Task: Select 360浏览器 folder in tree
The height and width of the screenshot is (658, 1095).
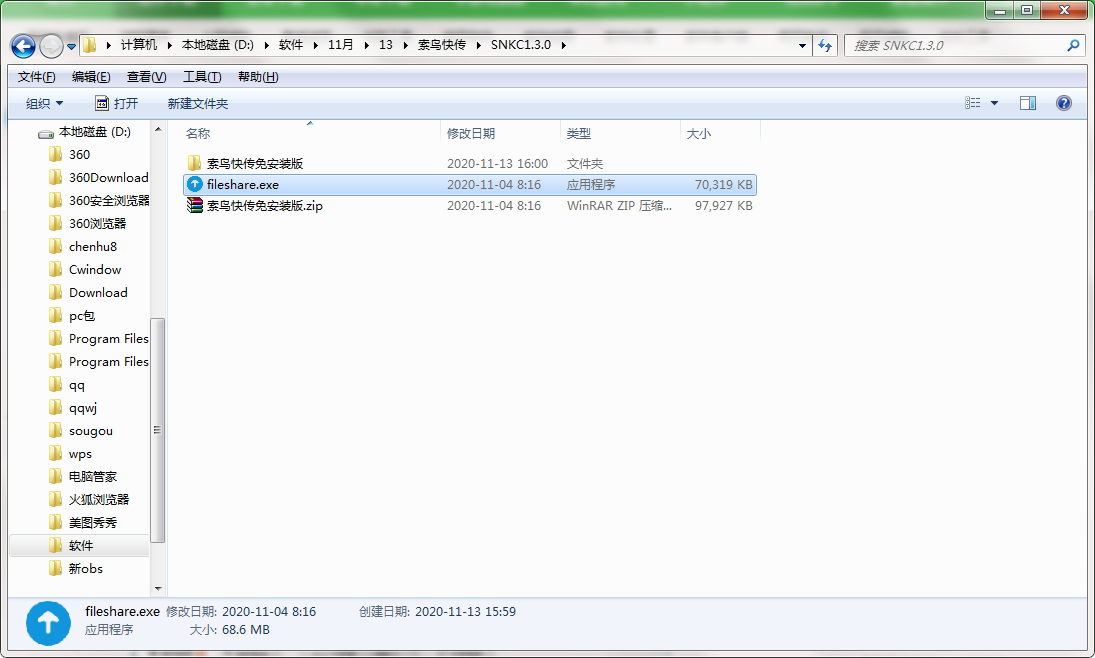Action: pyautogui.click(x=98, y=224)
